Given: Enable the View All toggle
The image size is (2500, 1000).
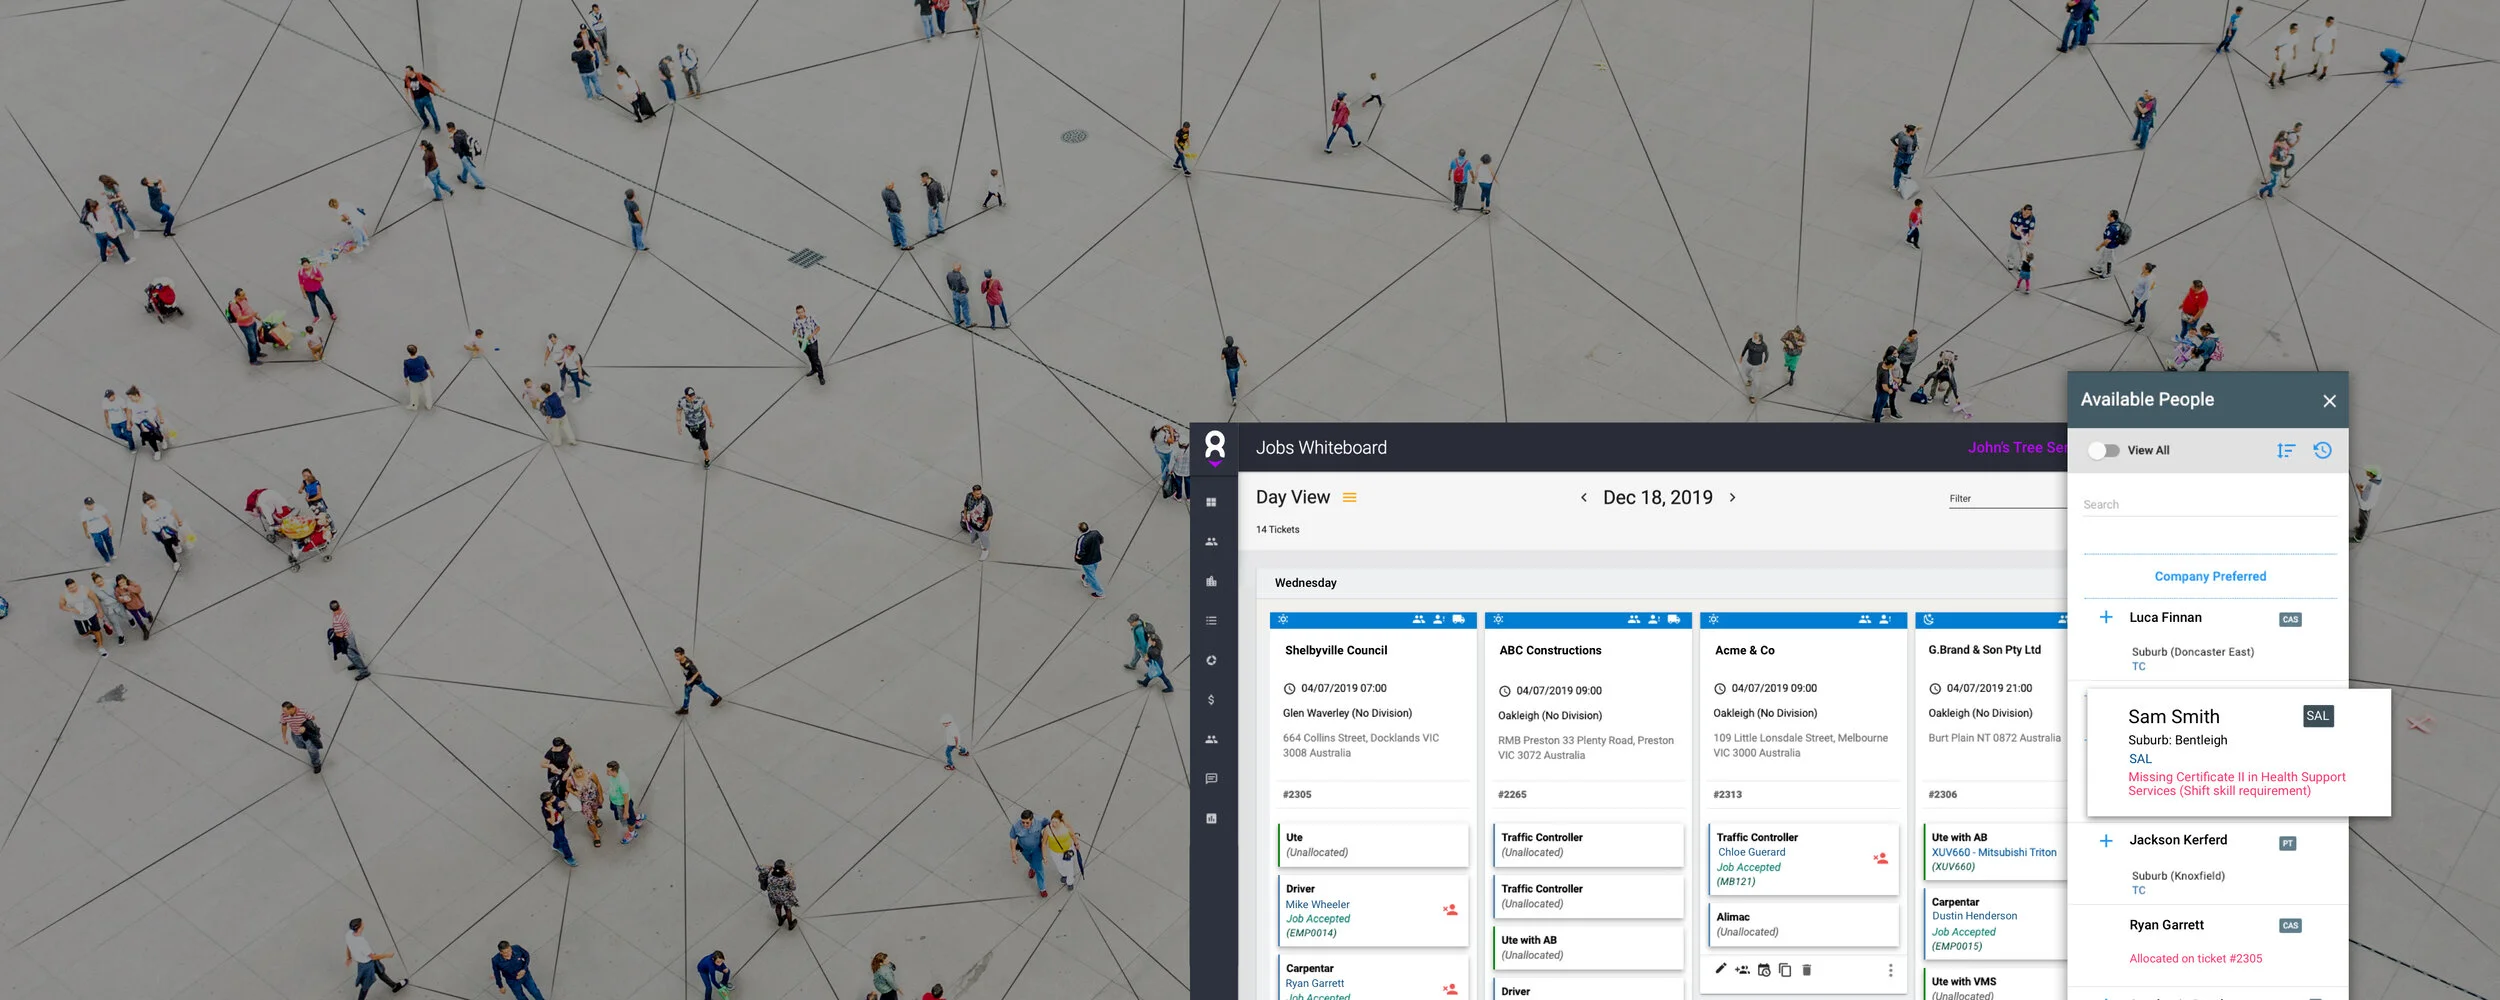Looking at the screenshot, I should (2104, 450).
